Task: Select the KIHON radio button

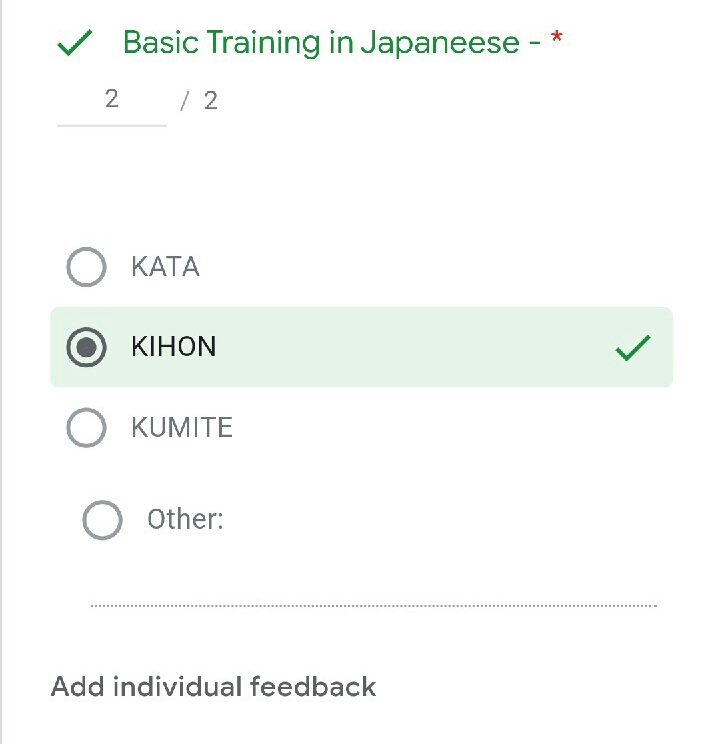Action: coord(86,347)
